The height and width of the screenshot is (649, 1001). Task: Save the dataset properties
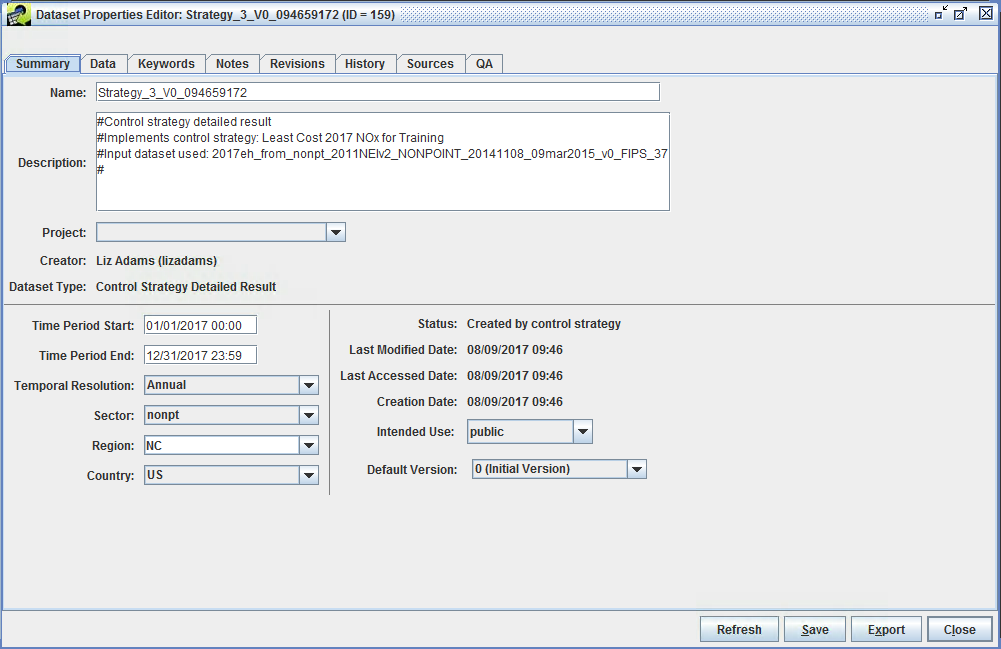click(814, 629)
